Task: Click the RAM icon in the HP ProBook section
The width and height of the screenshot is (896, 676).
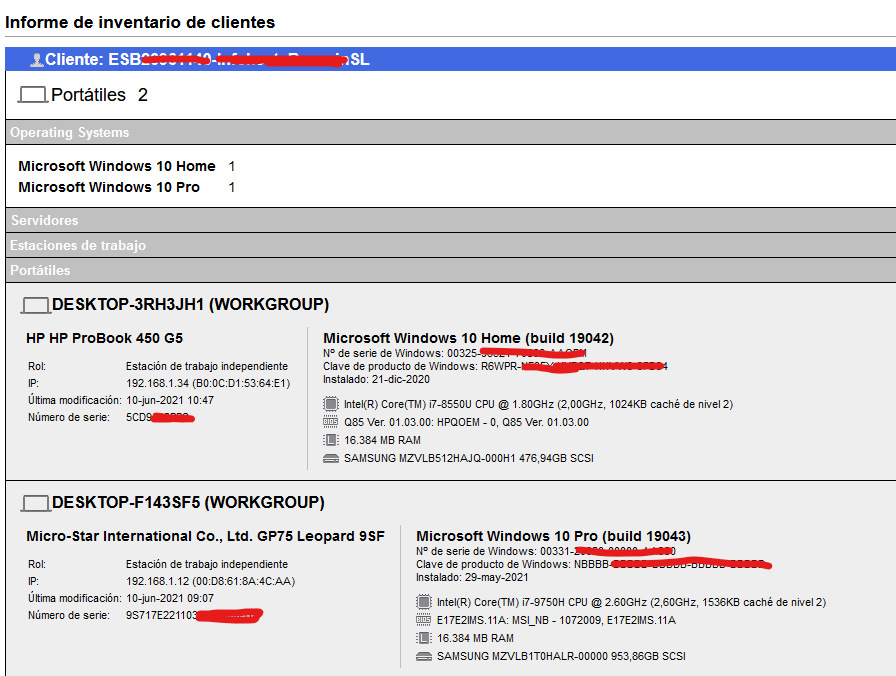Action: pyautogui.click(x=331, y=440)
